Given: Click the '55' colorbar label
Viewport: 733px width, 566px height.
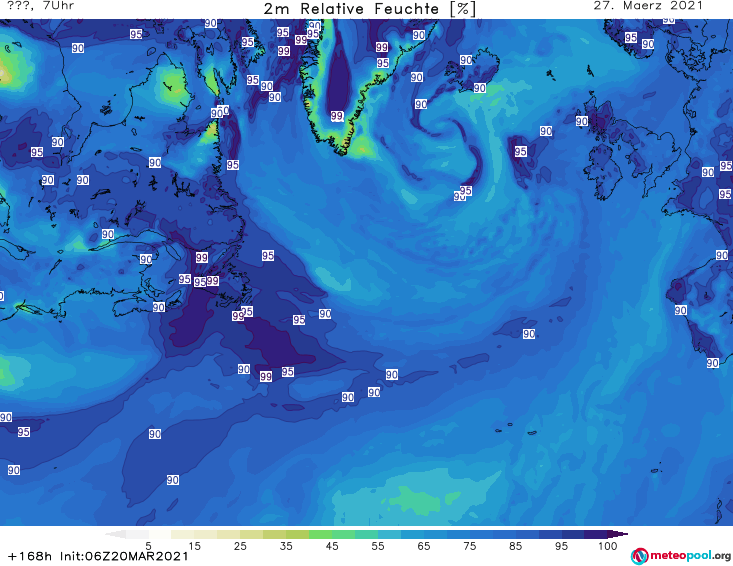Looking at the screenshot, I should click(x=378, y=546).
